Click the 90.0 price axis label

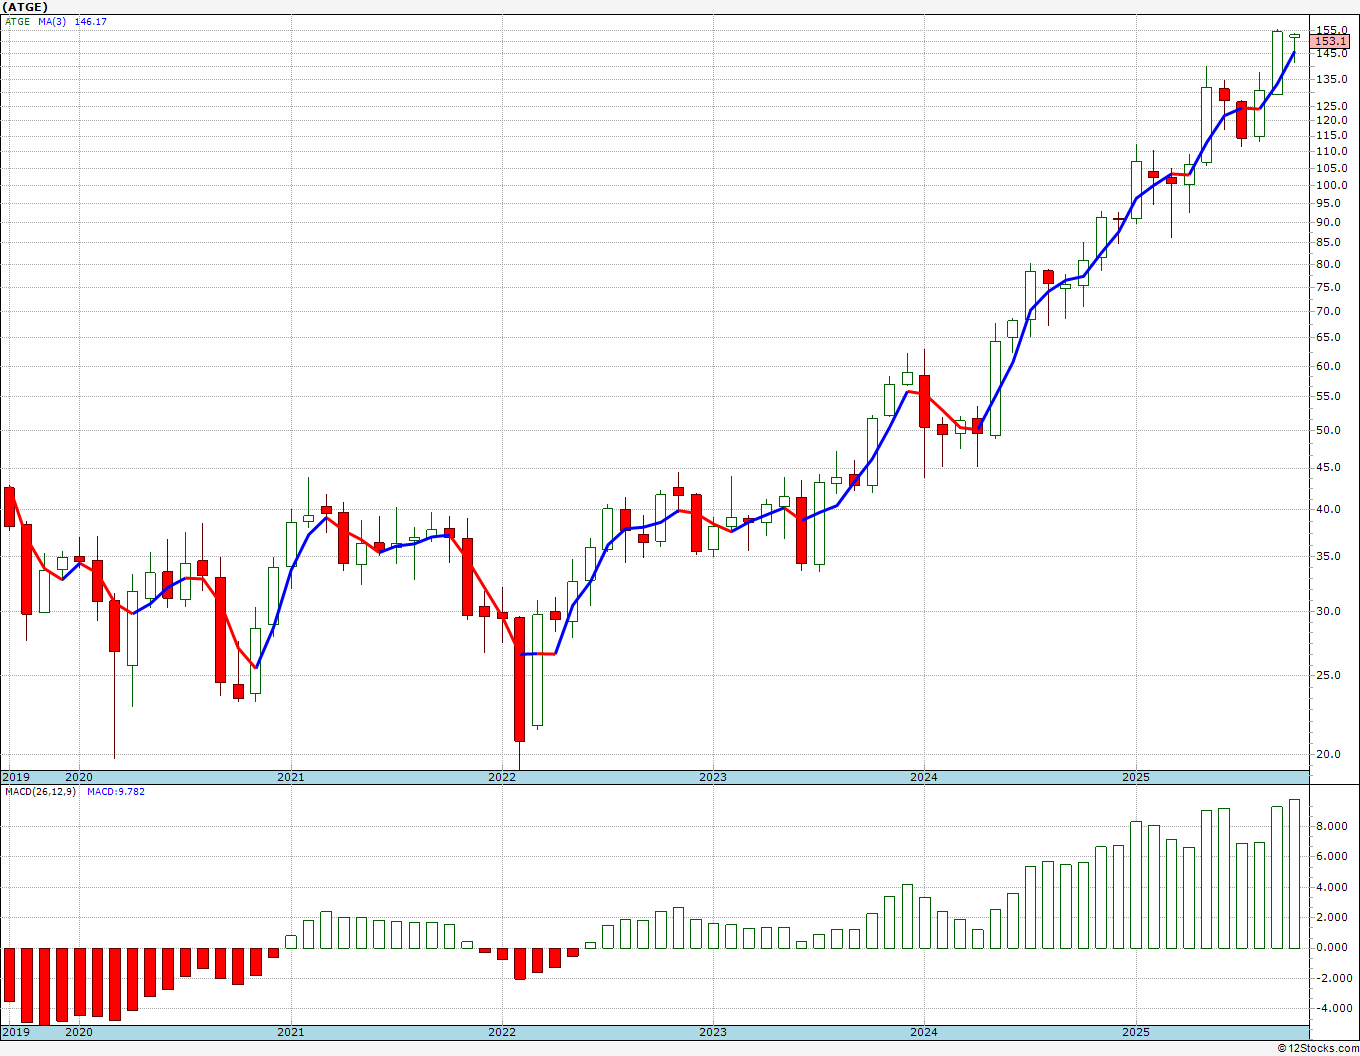pyautogui.click(x=1329, y=222)
